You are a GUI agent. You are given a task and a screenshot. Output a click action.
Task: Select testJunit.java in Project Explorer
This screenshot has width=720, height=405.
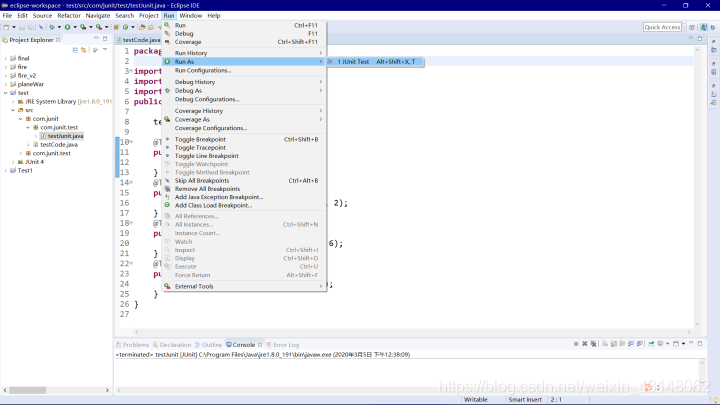(65, 136)
